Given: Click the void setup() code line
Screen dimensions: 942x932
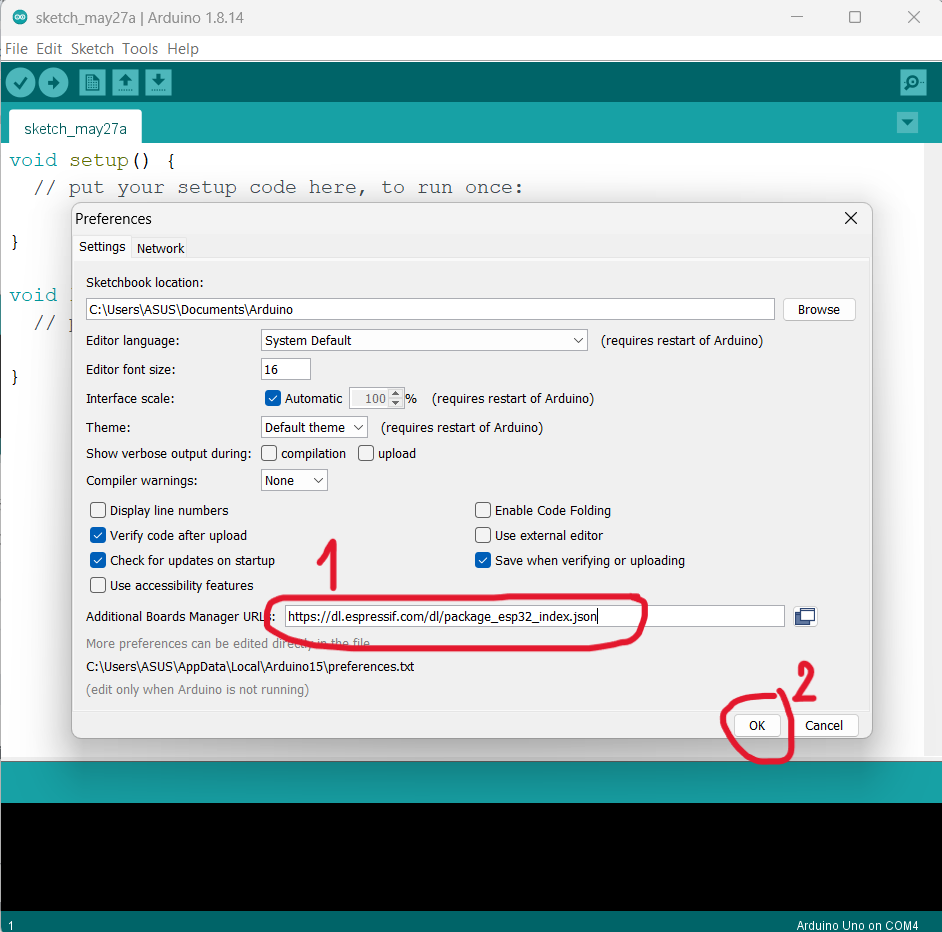Looking at the screenshot, I should [93, 160].
